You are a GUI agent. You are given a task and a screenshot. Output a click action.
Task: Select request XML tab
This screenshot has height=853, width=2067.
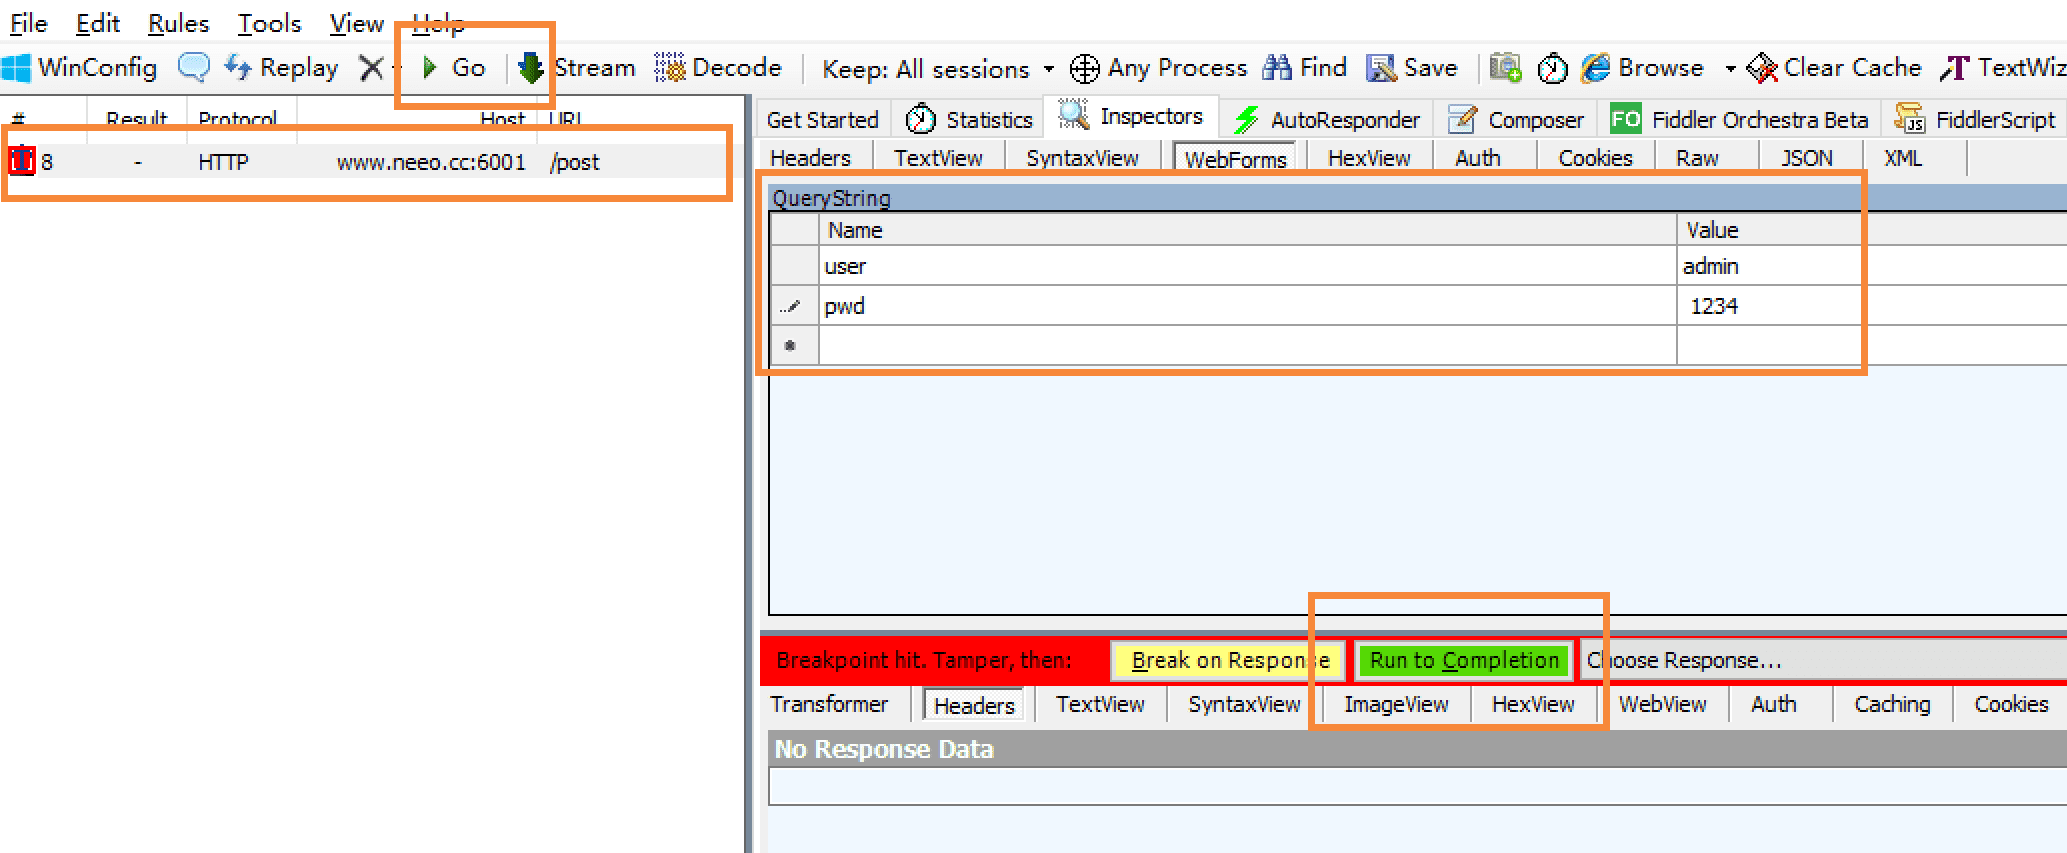pyautogui.click(x=1902, y=158)
